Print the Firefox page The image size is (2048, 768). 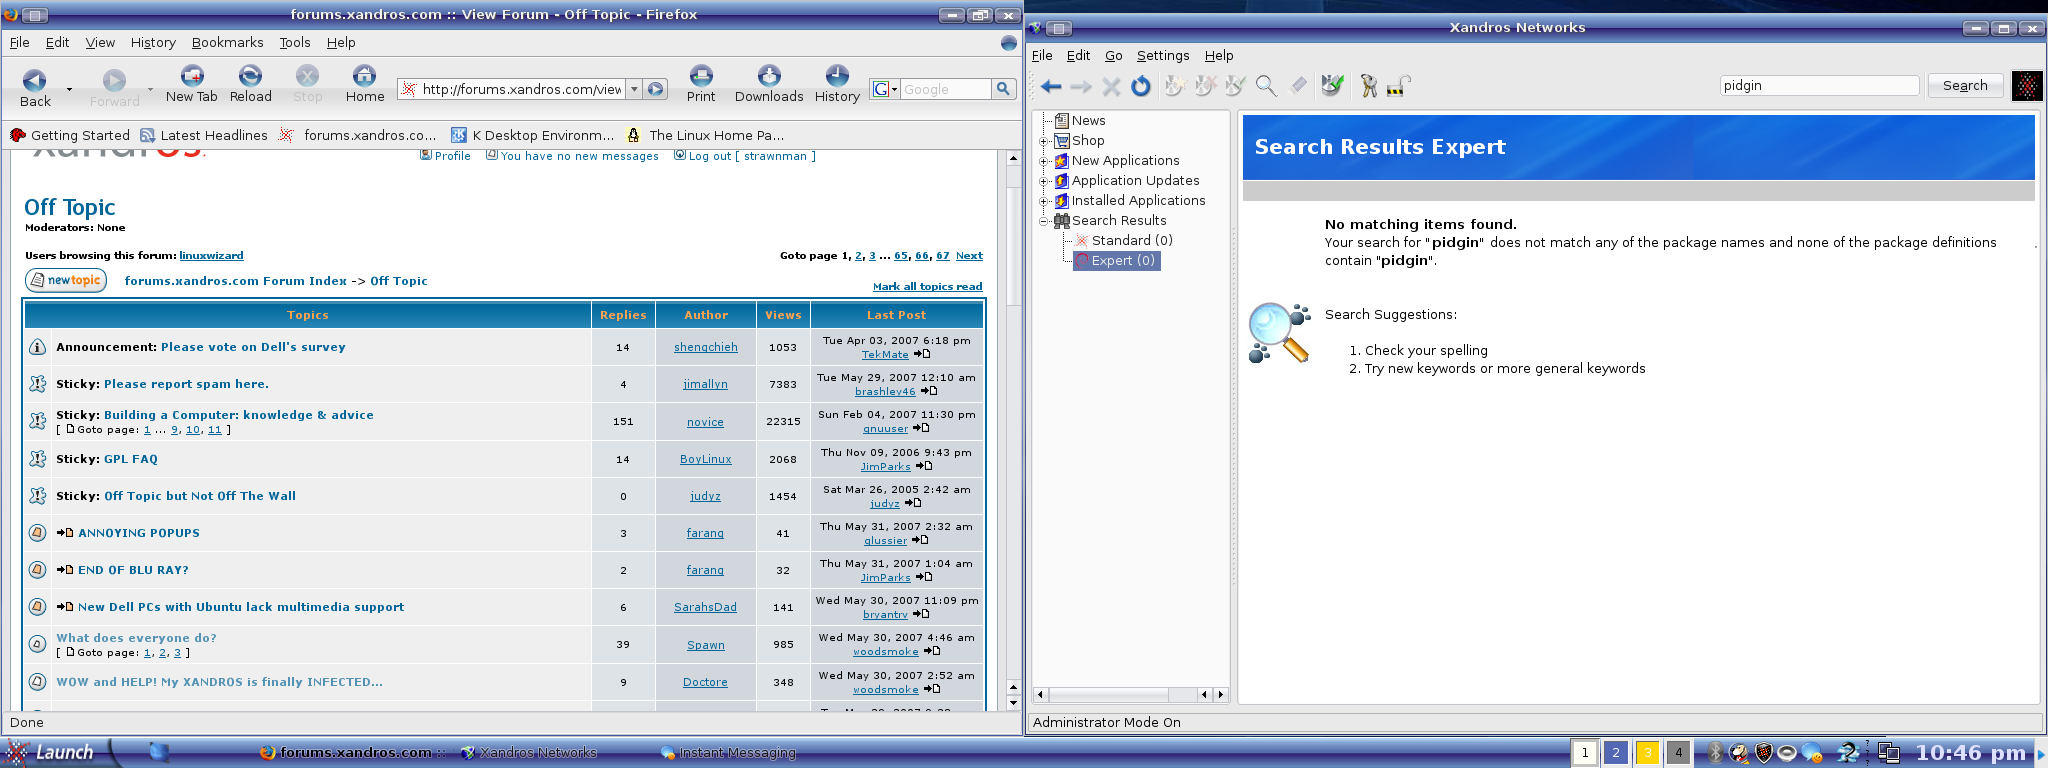click(x=701, y=86)
